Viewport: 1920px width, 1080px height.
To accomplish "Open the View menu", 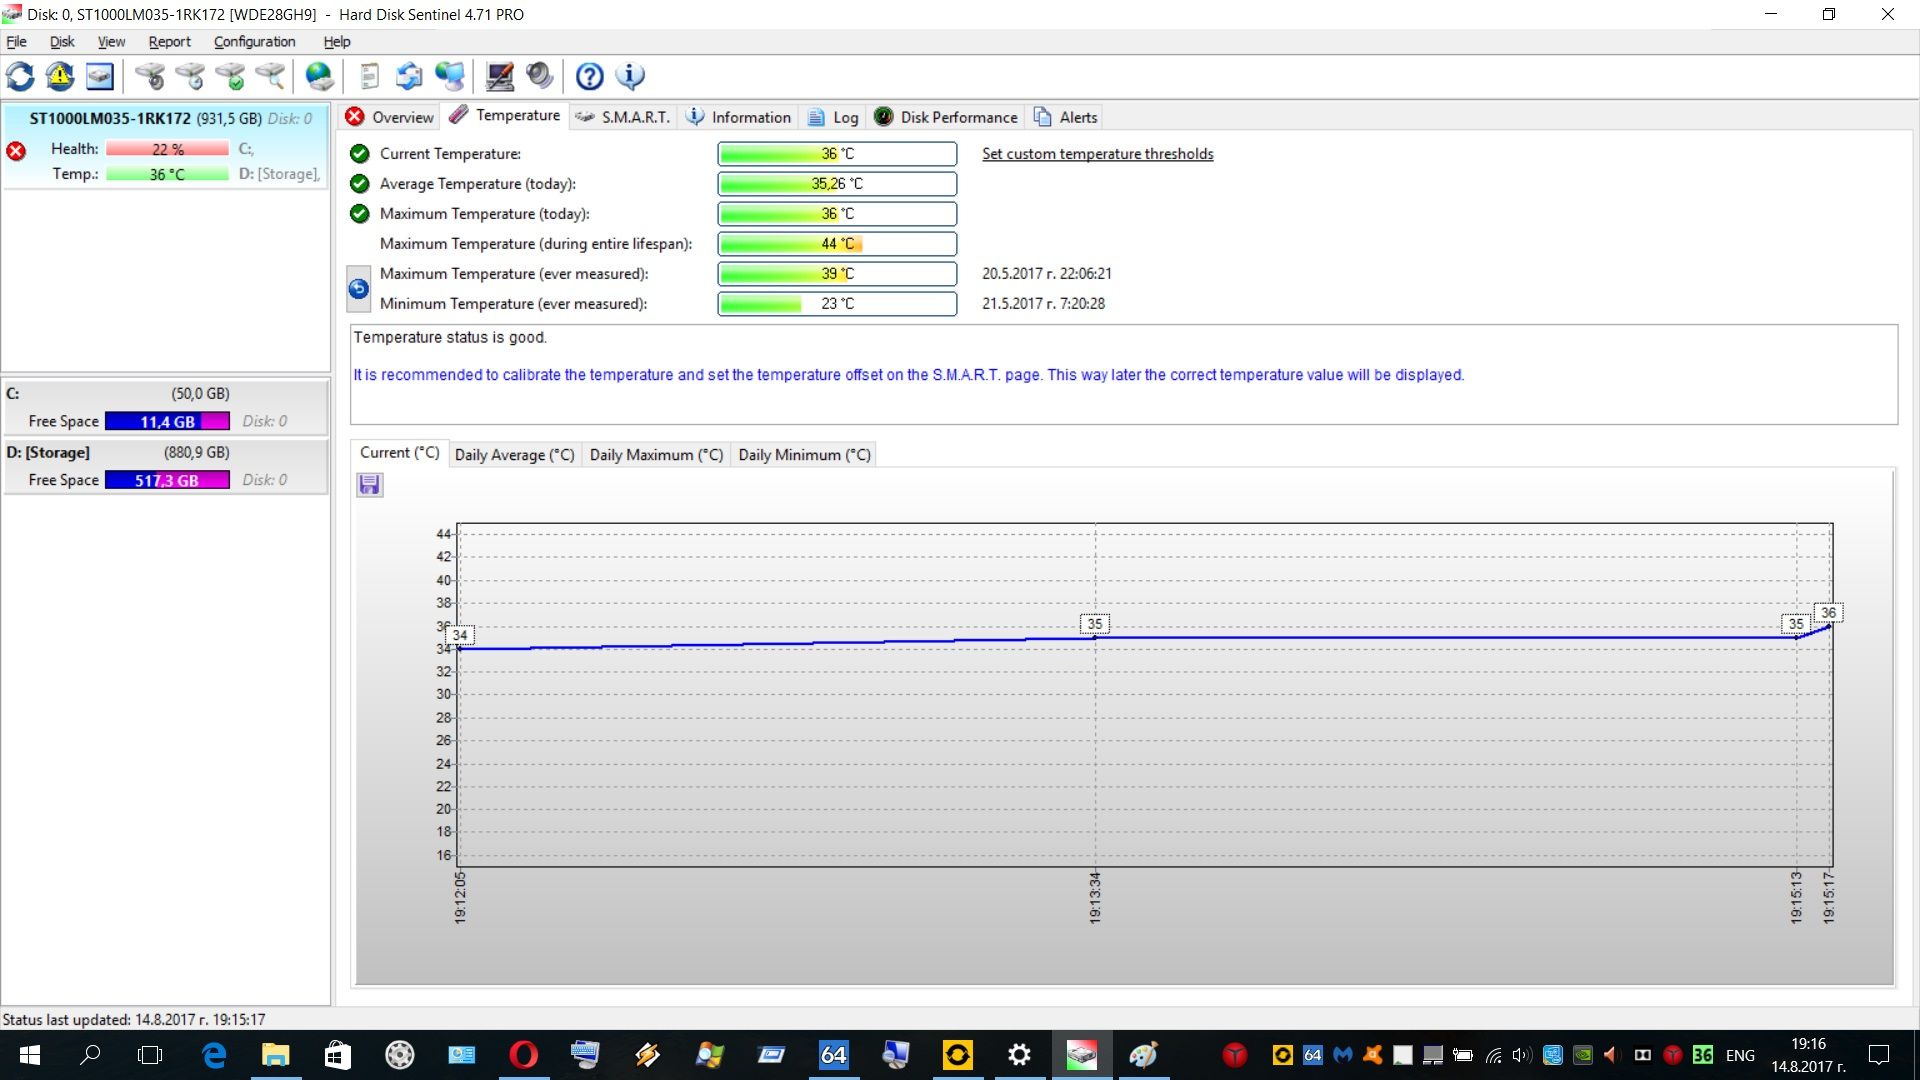I will point(111,42).
